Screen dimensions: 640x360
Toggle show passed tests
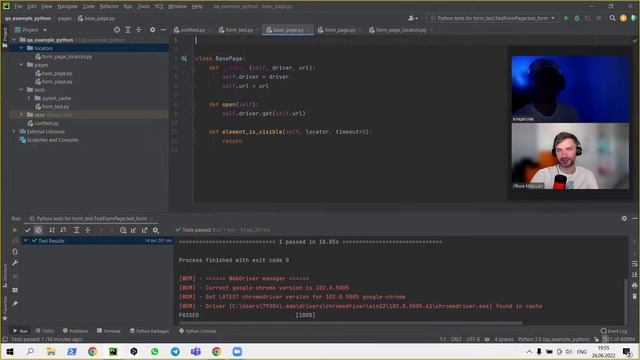(x=28, y=230)
